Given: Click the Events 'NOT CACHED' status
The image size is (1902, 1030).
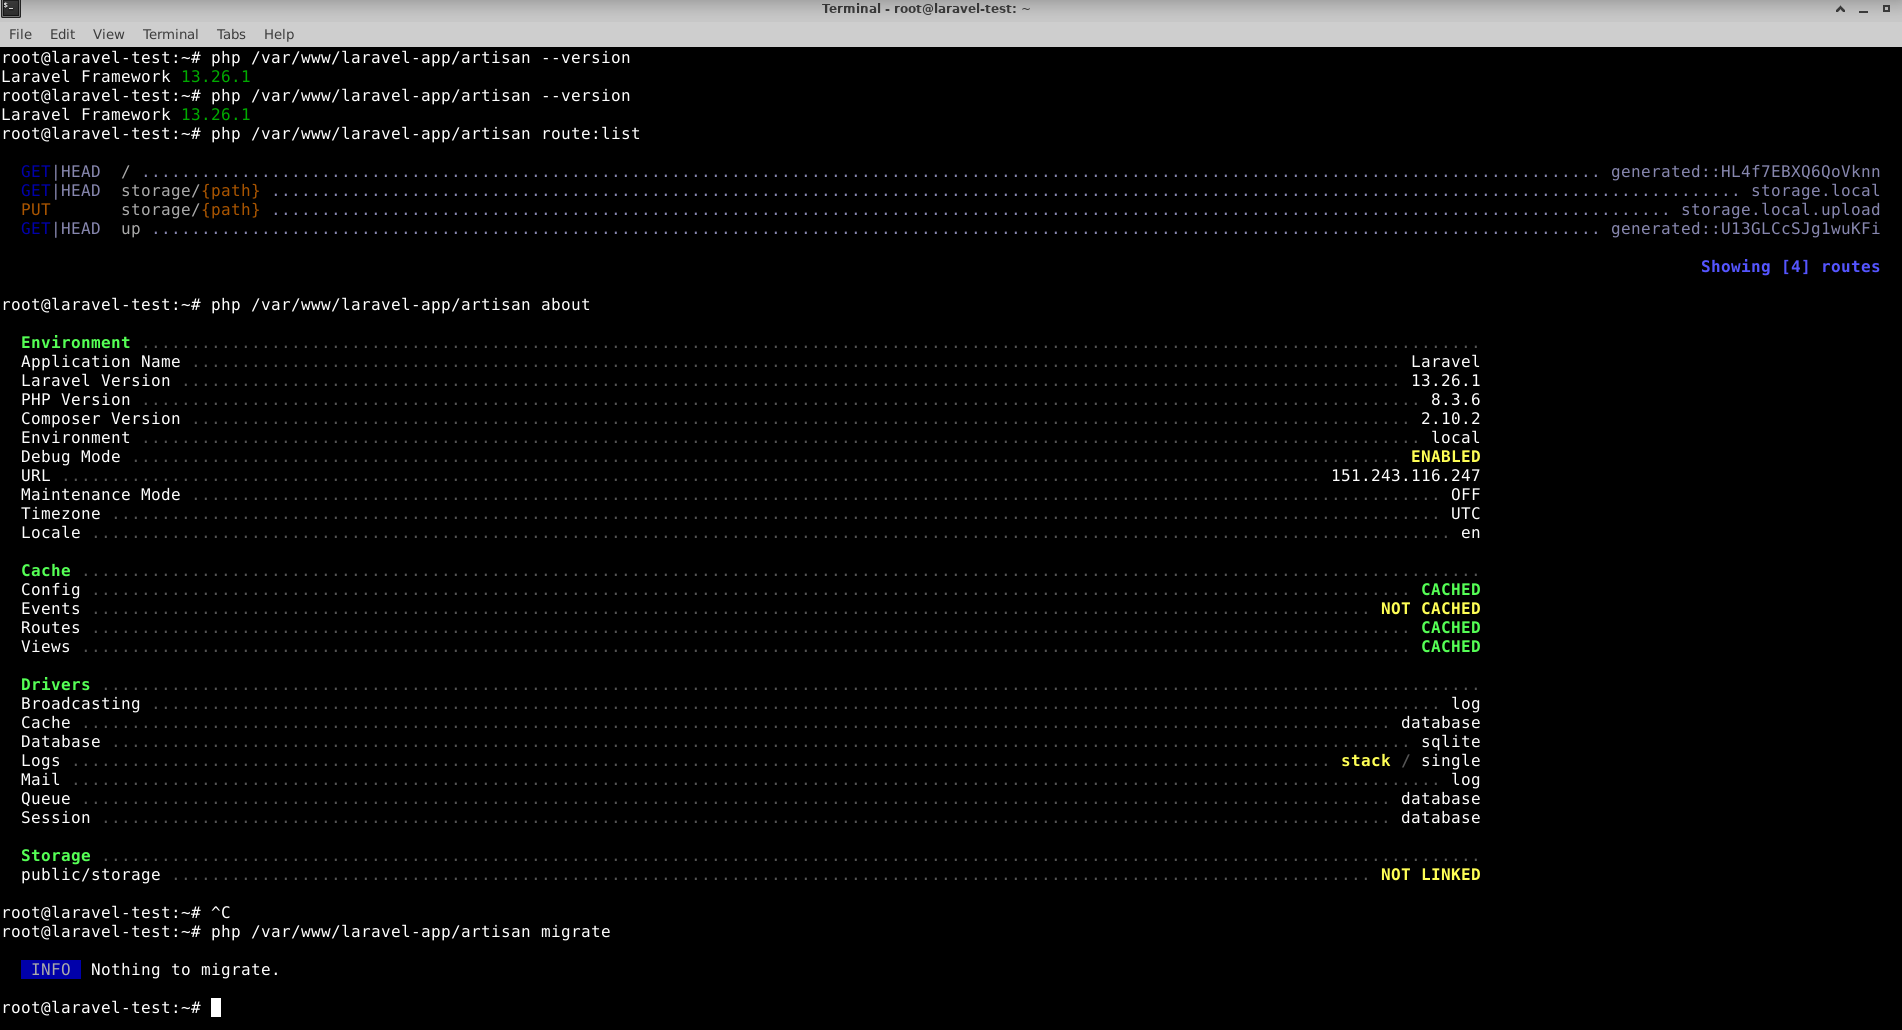Looking at the screenshot, I should point(1430,609).
